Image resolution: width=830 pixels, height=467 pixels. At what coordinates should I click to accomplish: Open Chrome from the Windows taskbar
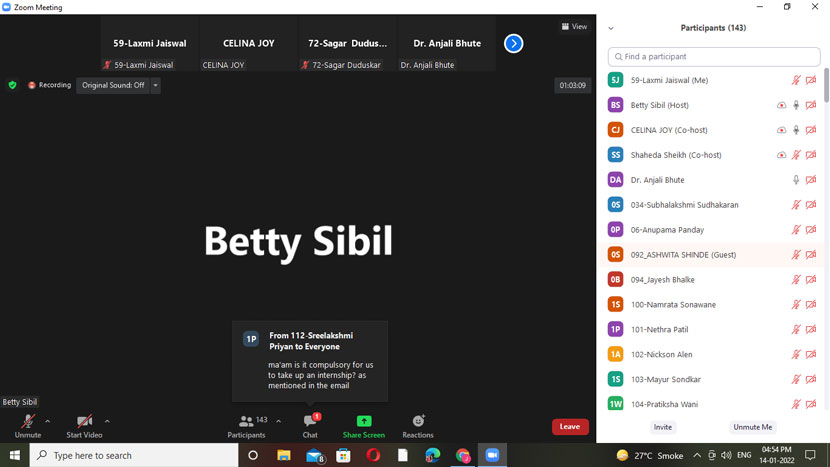click(463, 455)
